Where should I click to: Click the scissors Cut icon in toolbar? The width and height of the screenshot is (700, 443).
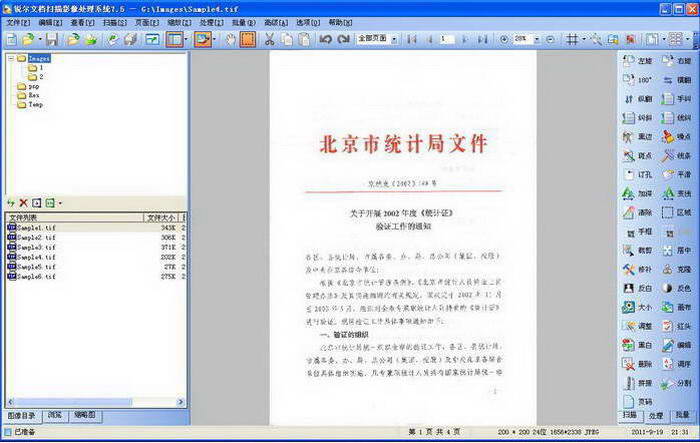[x=269, y=40]
